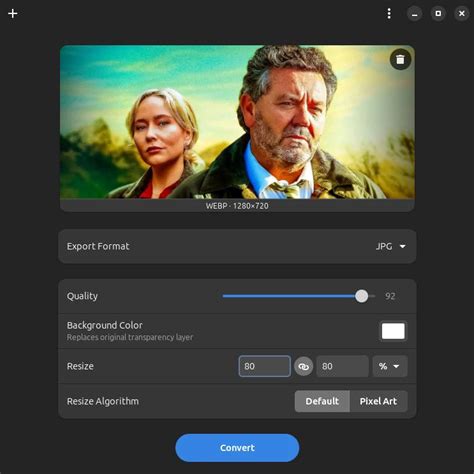Click the Quality value 92
474x474 pixels.
pyautogui.click(x=390, y=296)
